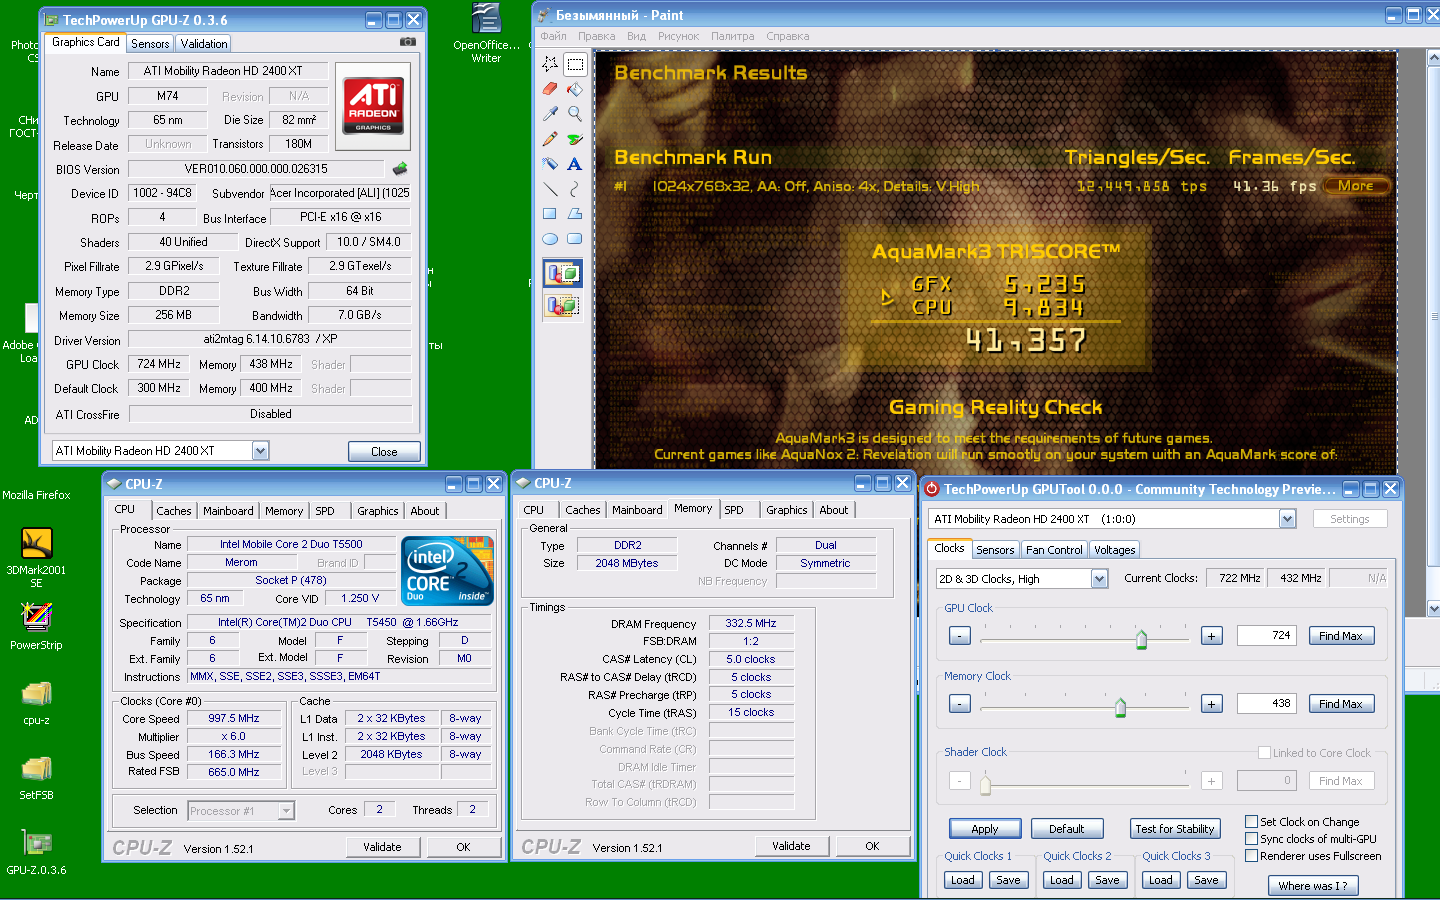This screenshot has height=900, width=1440.
Task: Click Default button in GPUTool
Action: click(x=1066, y=829)
